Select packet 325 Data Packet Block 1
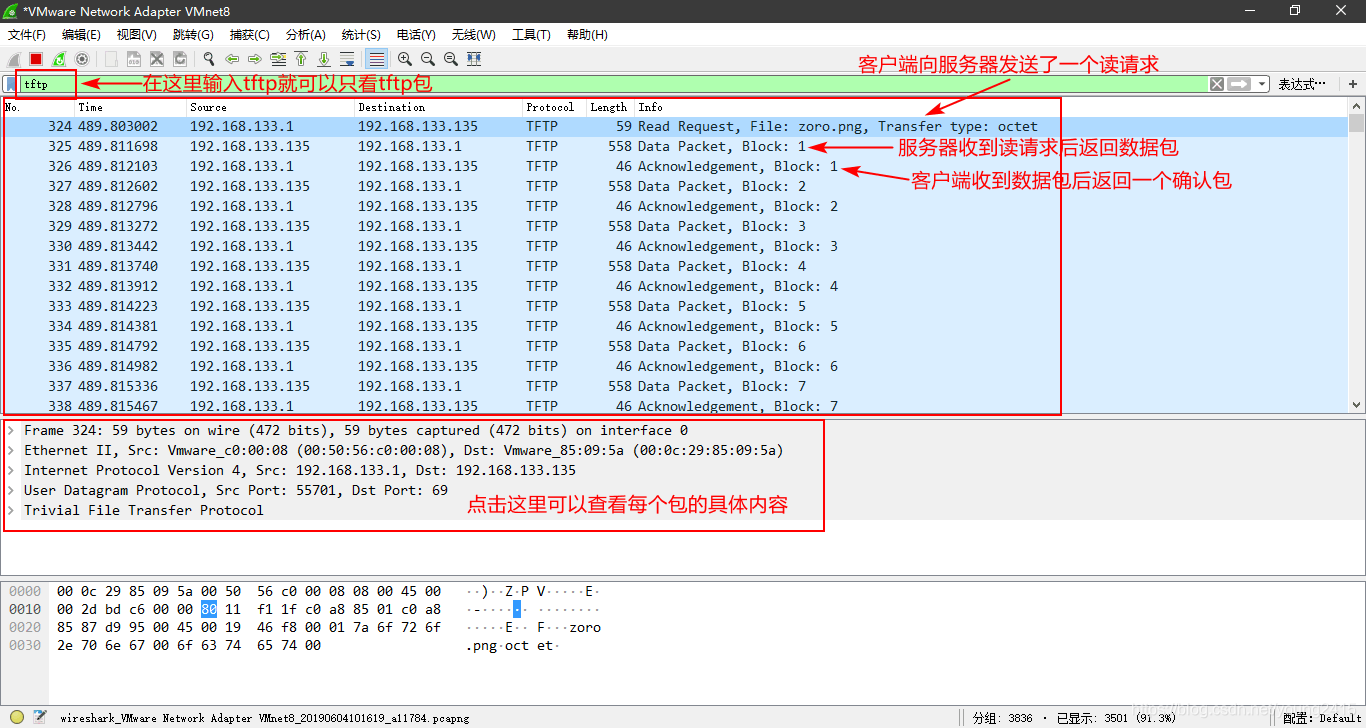Screen dimensions: 1366x728 (675, 146)
